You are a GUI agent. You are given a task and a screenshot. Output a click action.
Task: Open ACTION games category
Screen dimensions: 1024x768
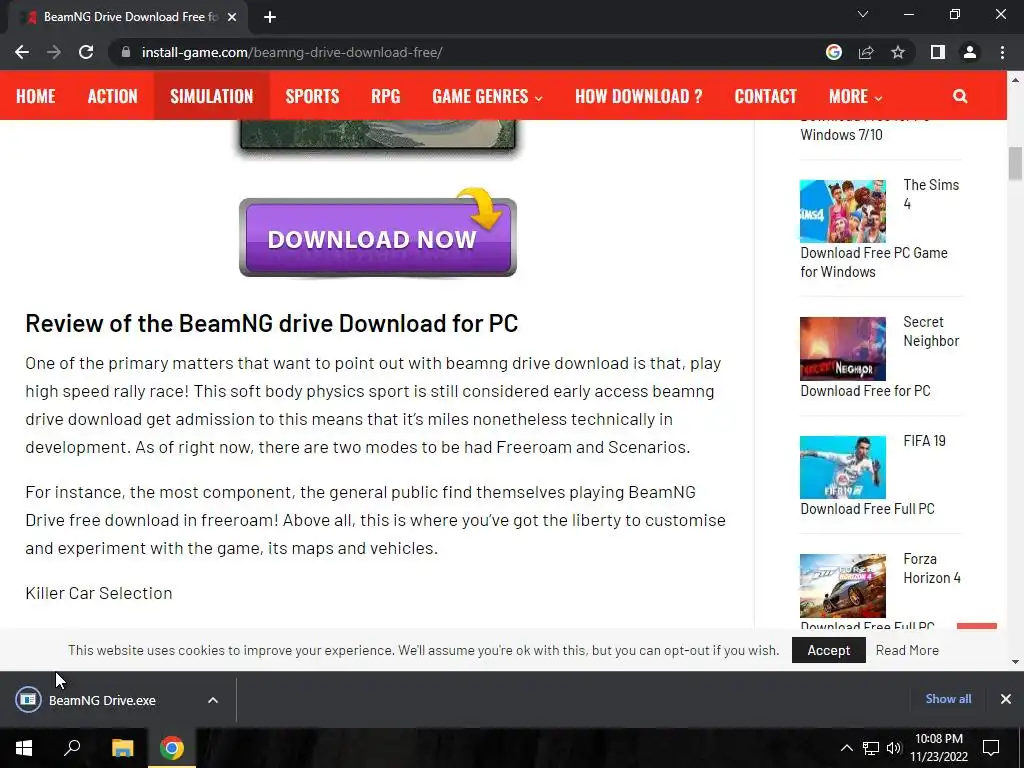tap(112, 96)
